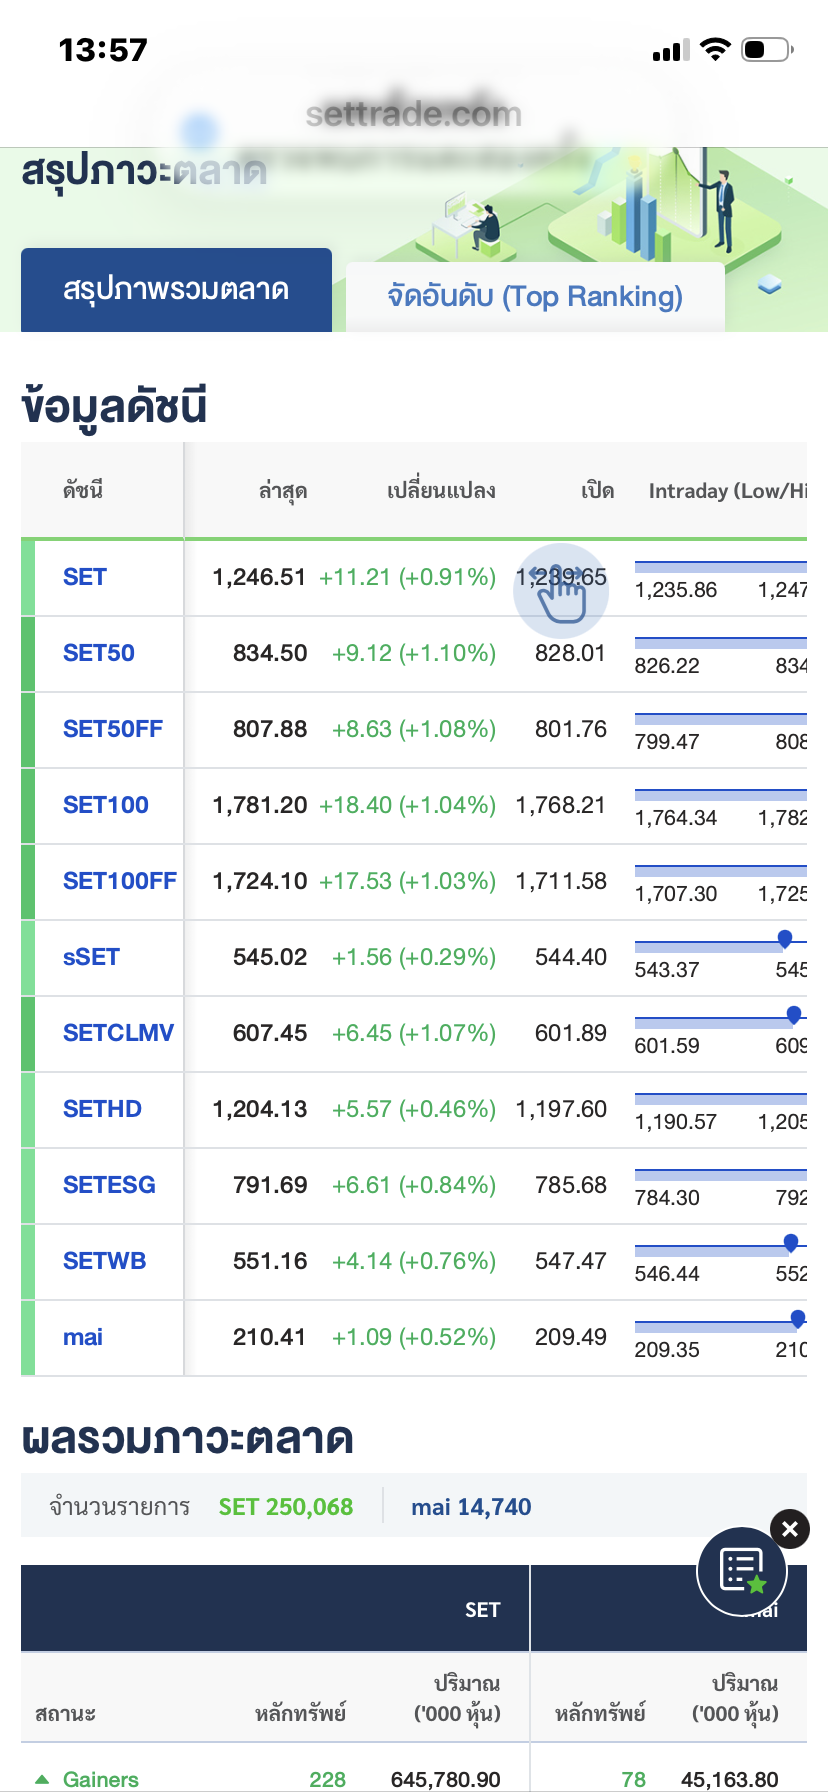Open the floating watchlist star icon
Screen dimensions: 828x1792
[741, 1571]
